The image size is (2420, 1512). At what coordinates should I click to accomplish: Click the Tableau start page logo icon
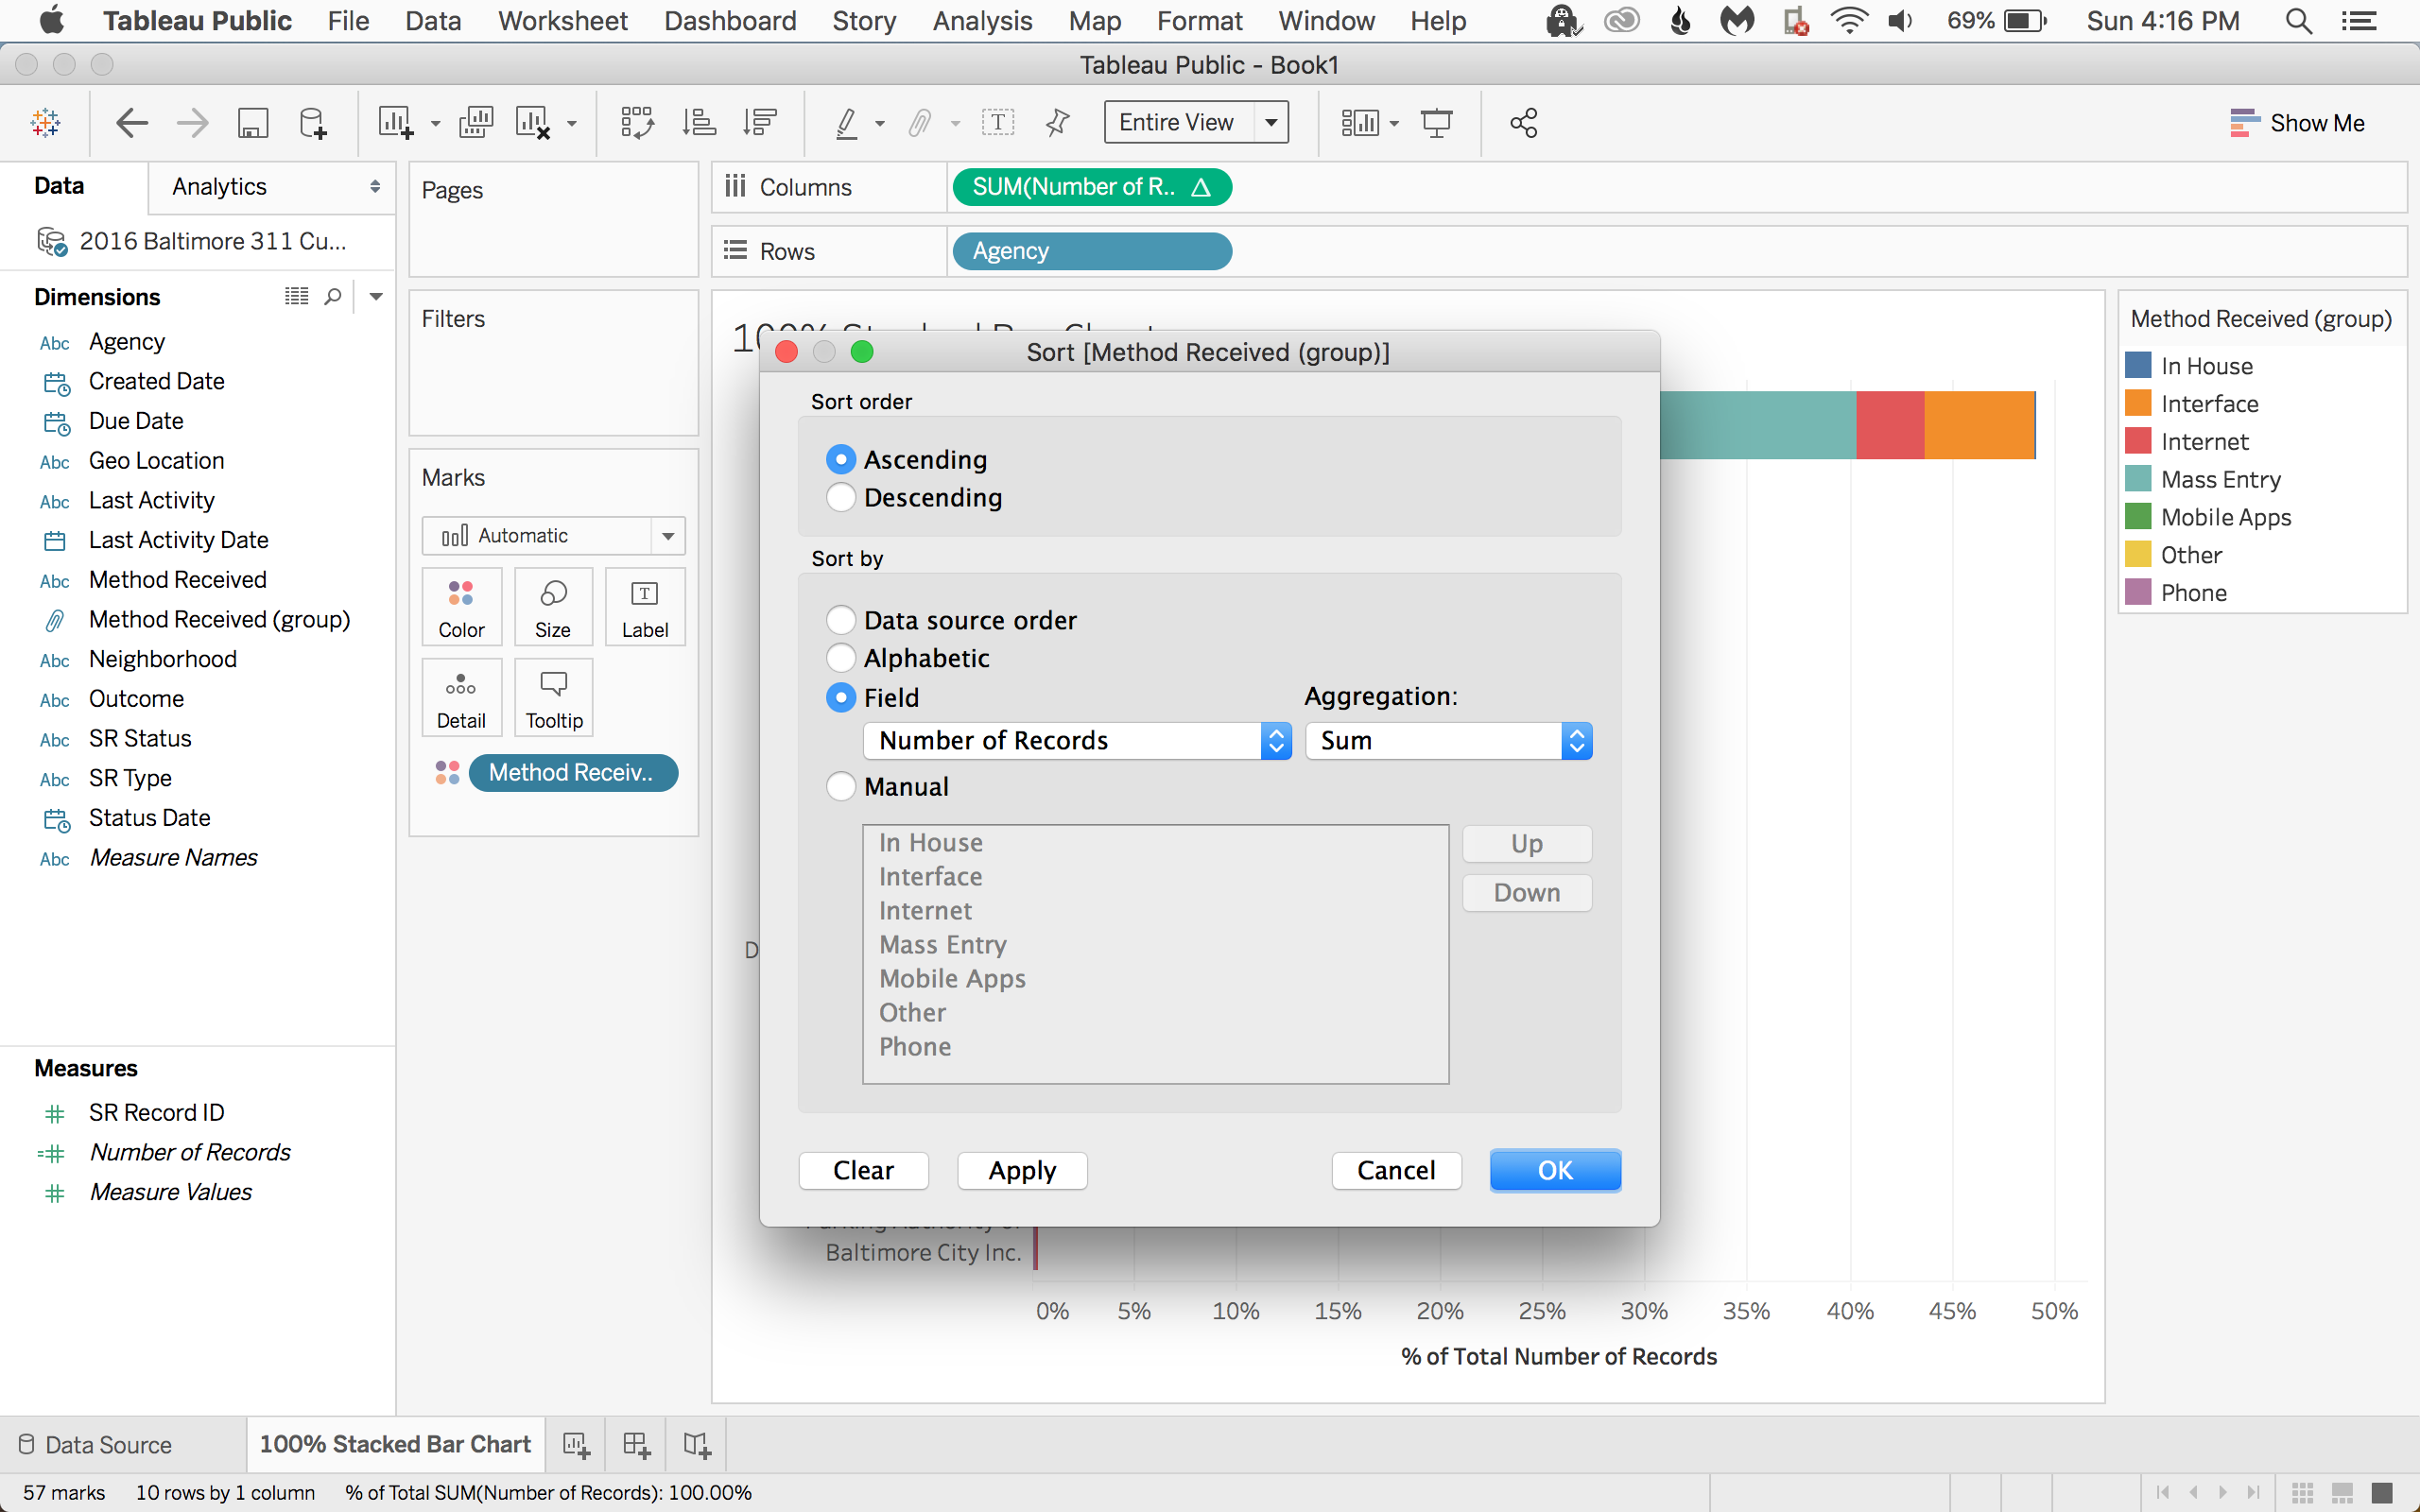pos(46,123)
